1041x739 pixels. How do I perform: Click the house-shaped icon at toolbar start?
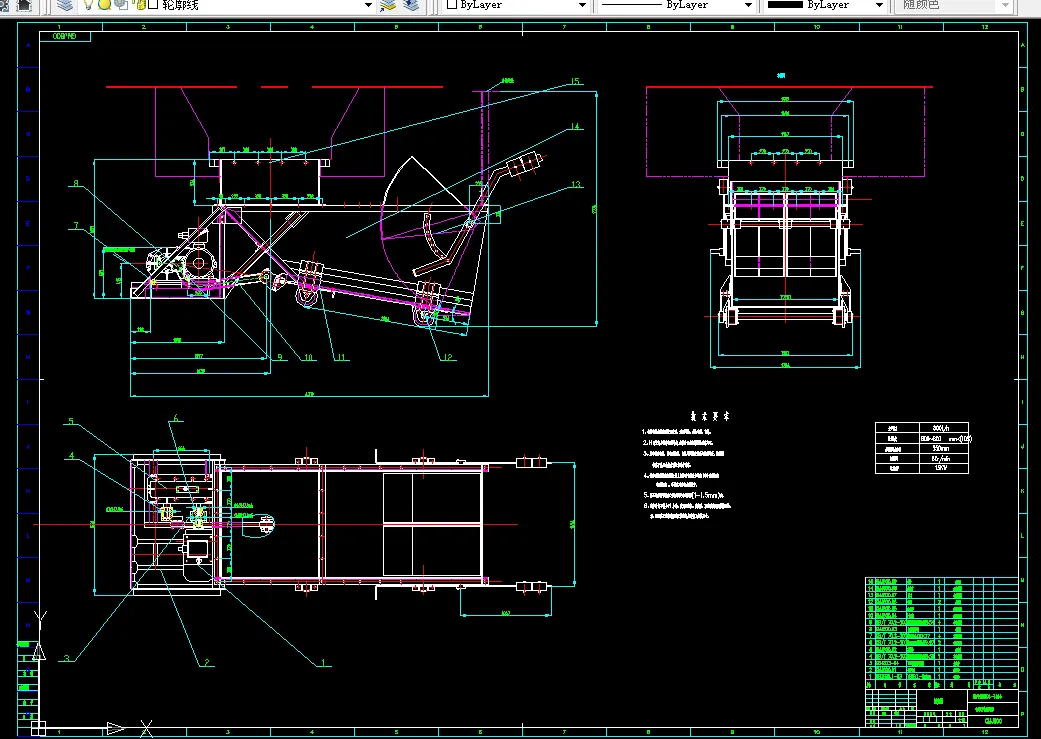[x=24, y=5]
